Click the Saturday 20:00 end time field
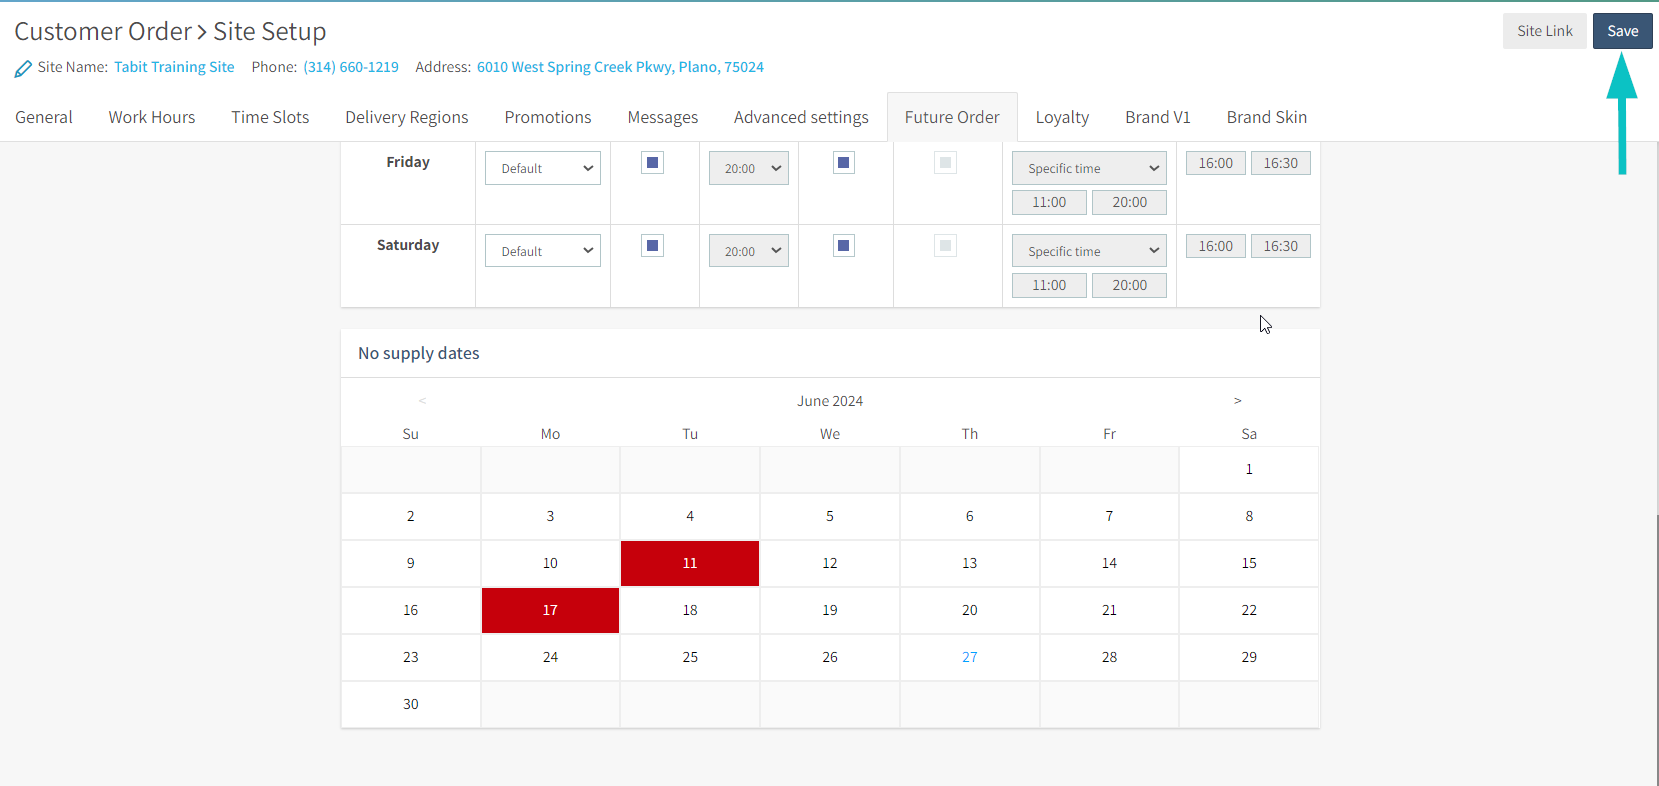The image size is (1659, 786). coord(1129,285)
